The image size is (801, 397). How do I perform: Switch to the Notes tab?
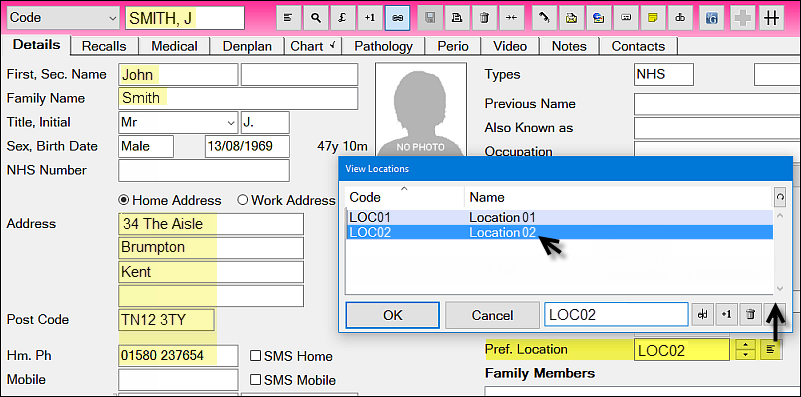pos(569,46)
